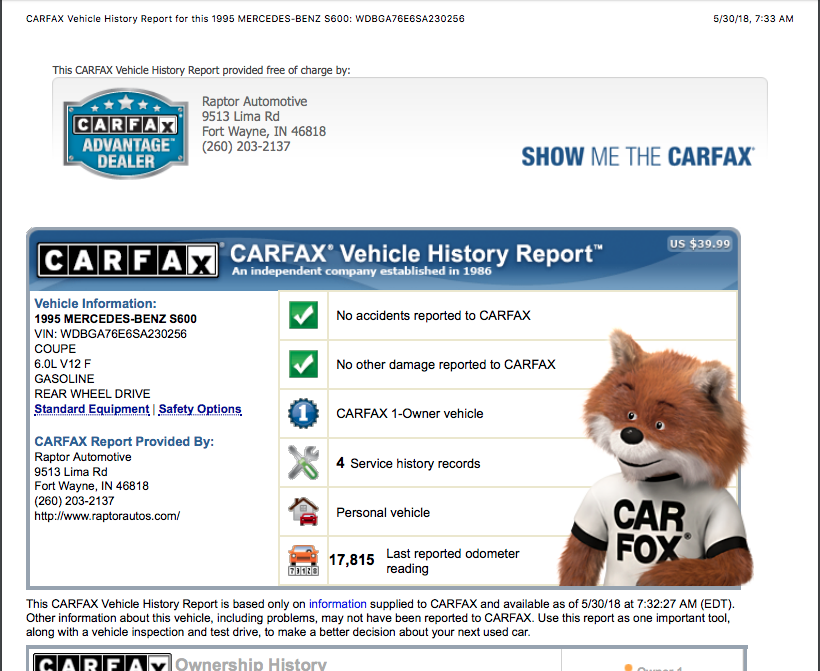Open the Standard Equipment link

click(x=92, y=409)
